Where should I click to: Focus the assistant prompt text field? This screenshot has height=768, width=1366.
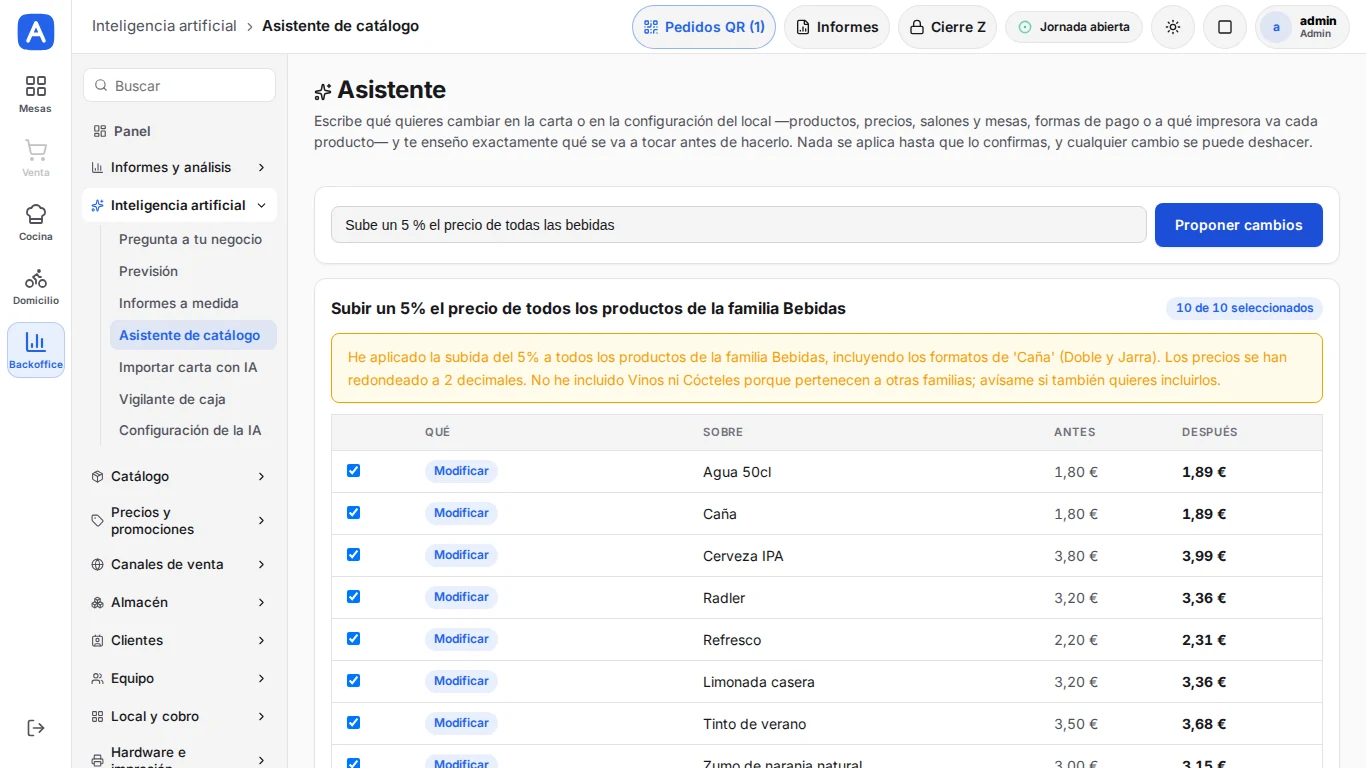(738, 225)
